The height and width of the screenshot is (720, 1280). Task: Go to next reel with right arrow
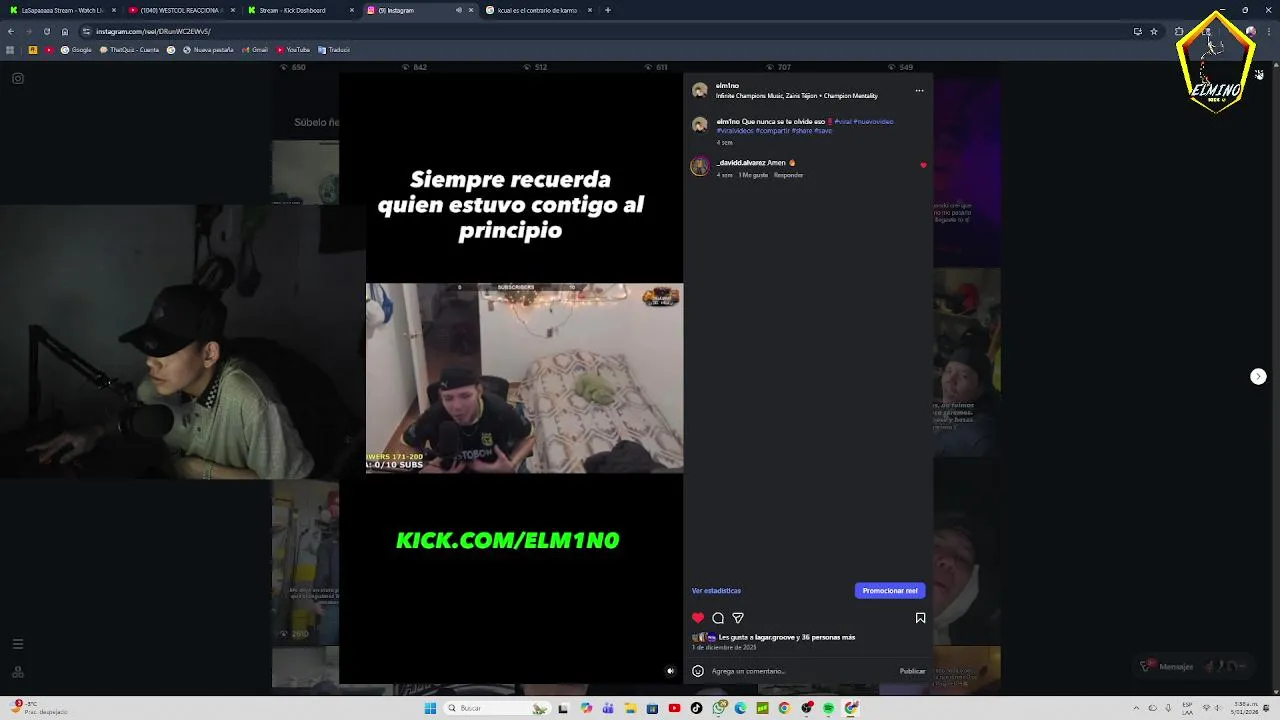pyautogui.click(x=1258, y=376)
